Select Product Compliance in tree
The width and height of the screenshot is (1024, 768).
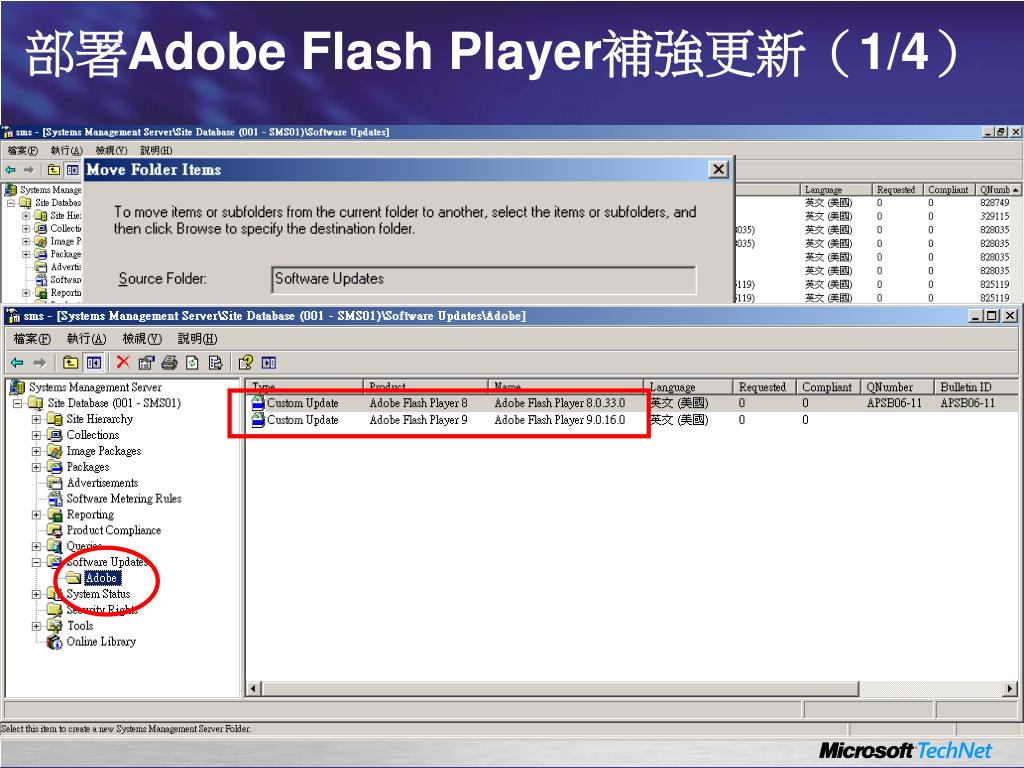point(114,530)
